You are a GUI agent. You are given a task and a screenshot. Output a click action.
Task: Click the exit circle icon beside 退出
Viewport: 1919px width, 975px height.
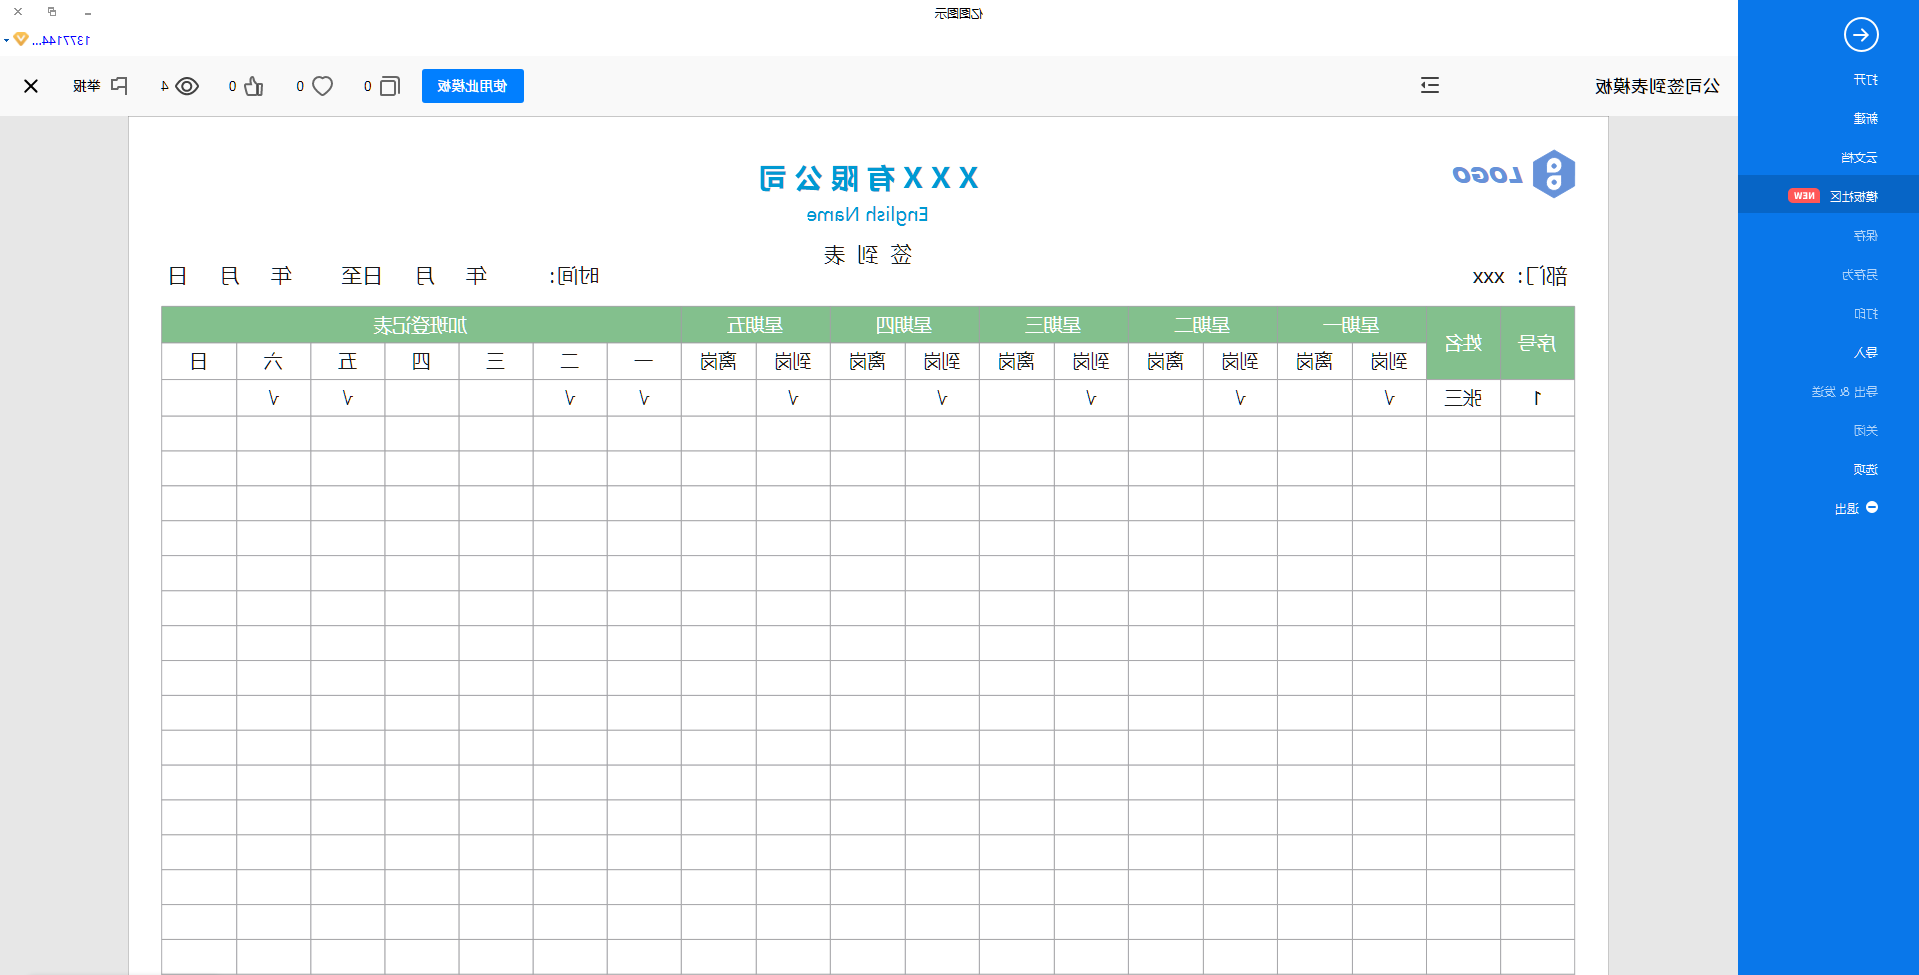[x=1872, y=508]
